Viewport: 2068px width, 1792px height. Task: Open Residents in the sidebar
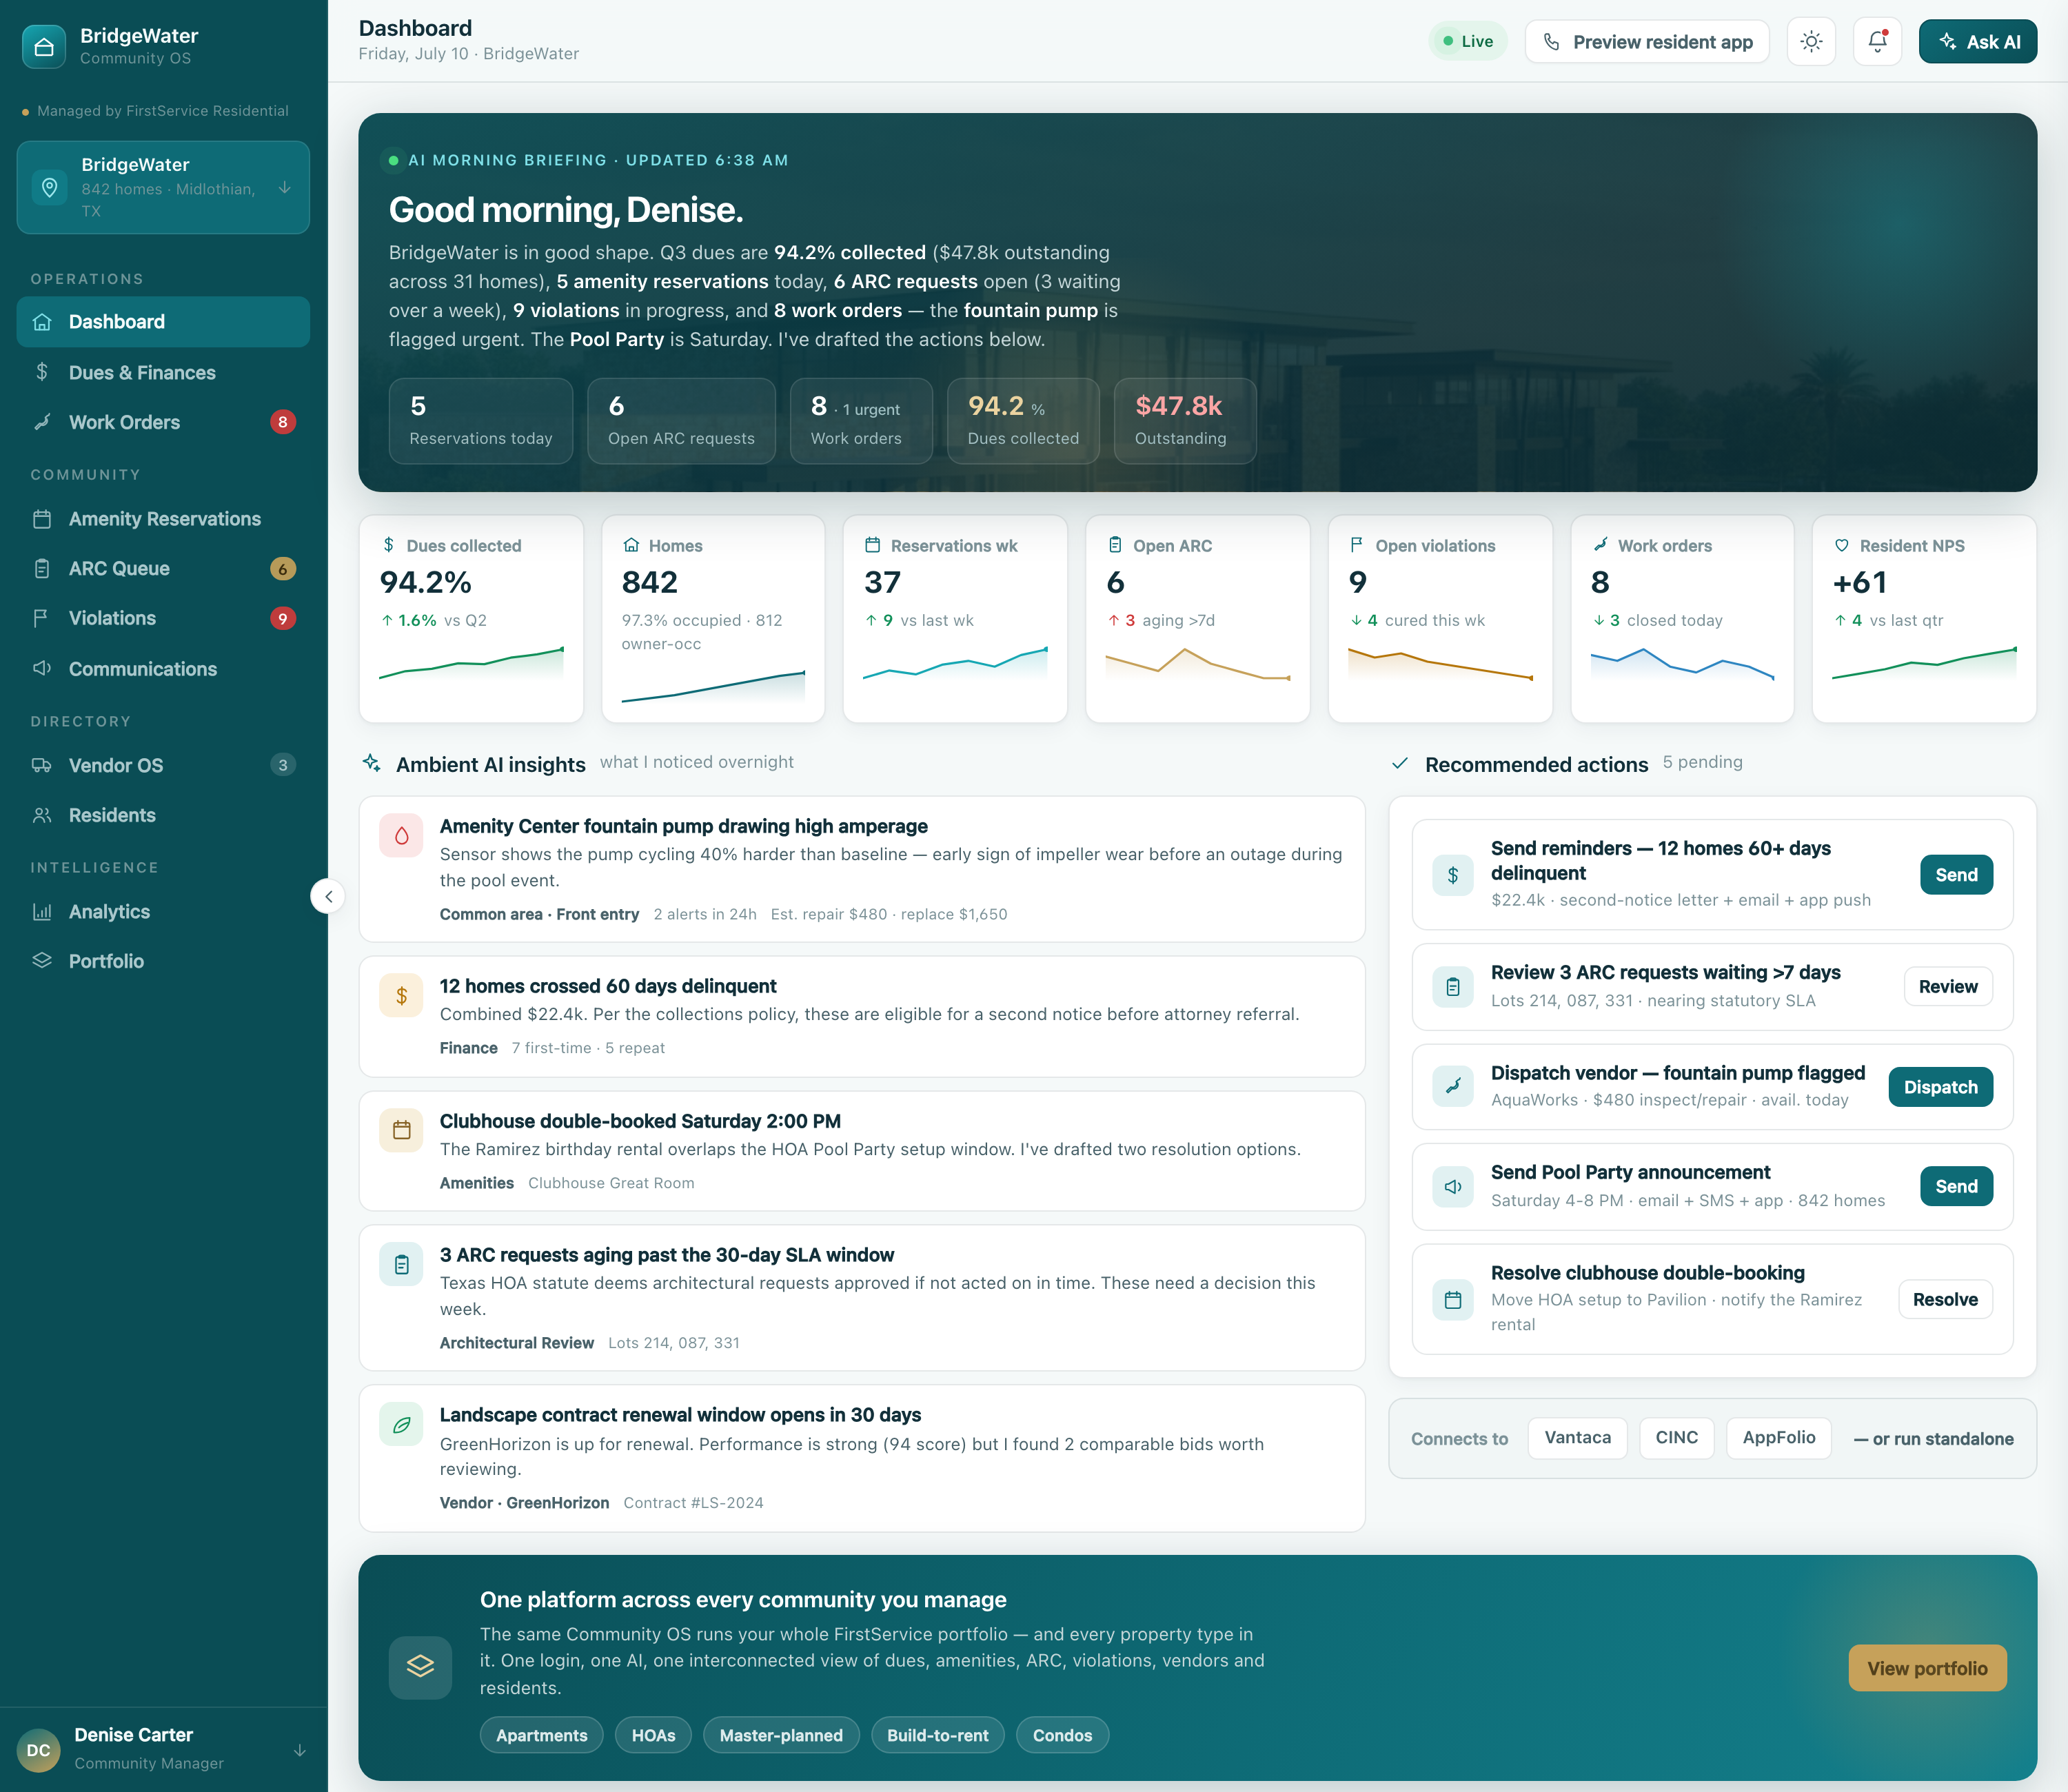(x=163, y=815)
